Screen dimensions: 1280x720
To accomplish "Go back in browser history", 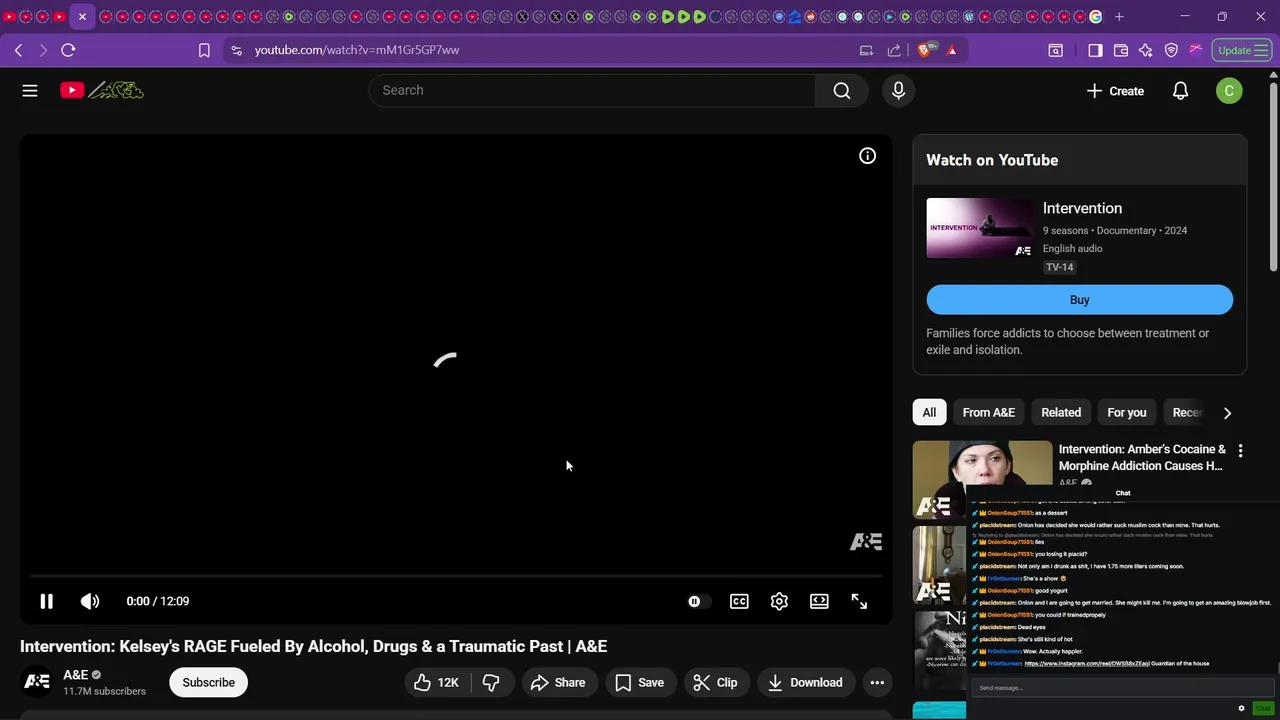I will [x=18, y=50].
